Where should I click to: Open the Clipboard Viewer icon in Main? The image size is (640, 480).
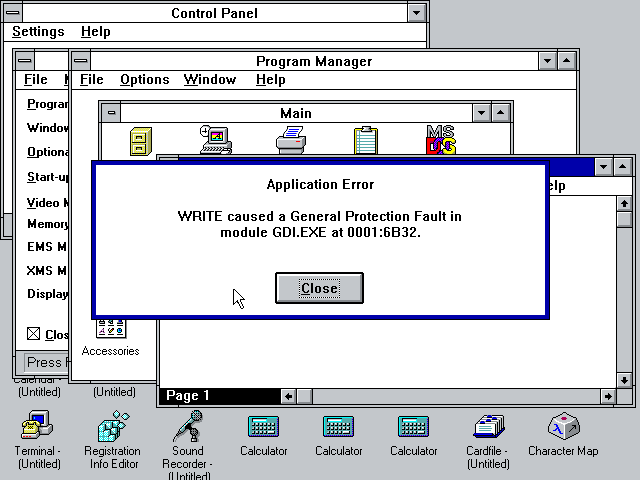tap(366, 140)
